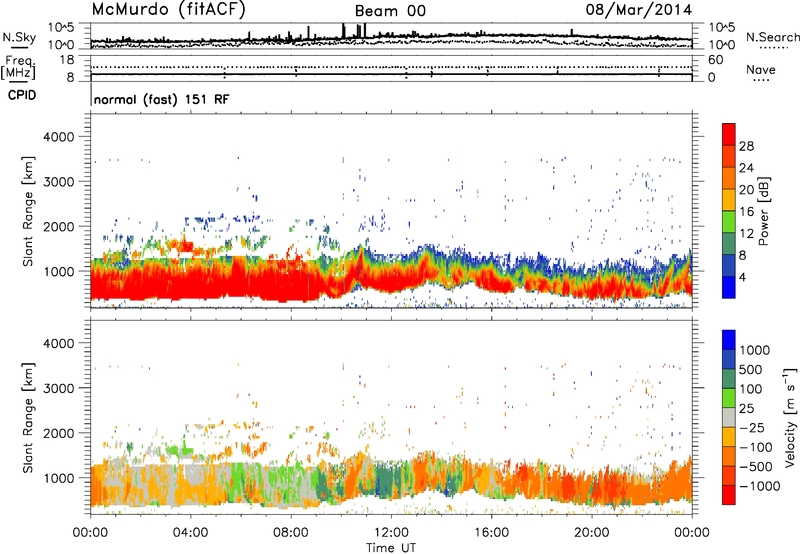Image resolution: width=800 pixels, height=554 pixels.
Task: Click the '1000' tick on velocity panel
Action: tap(58, 478)
